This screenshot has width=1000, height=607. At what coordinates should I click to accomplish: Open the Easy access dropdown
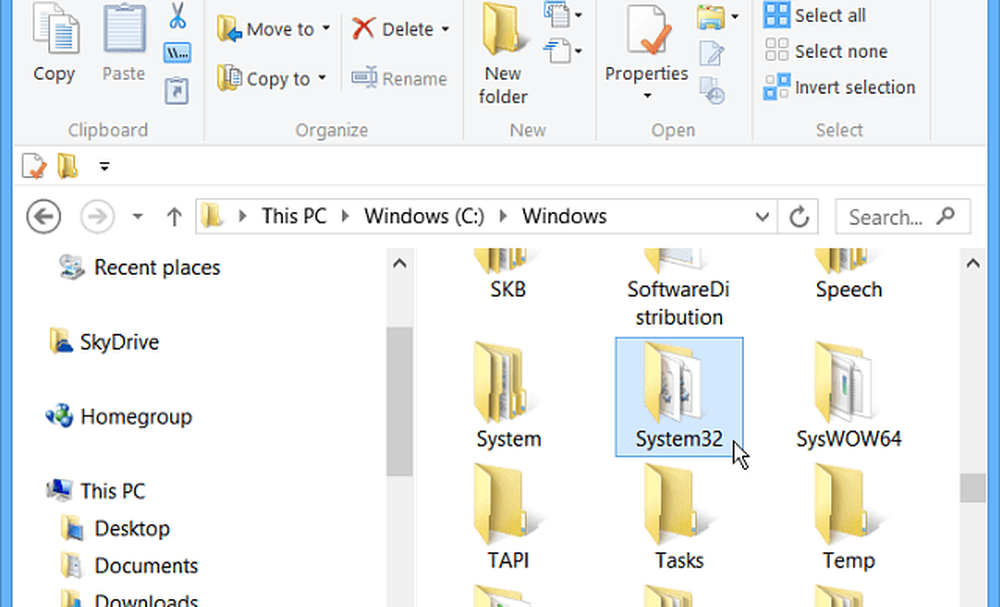562,51
